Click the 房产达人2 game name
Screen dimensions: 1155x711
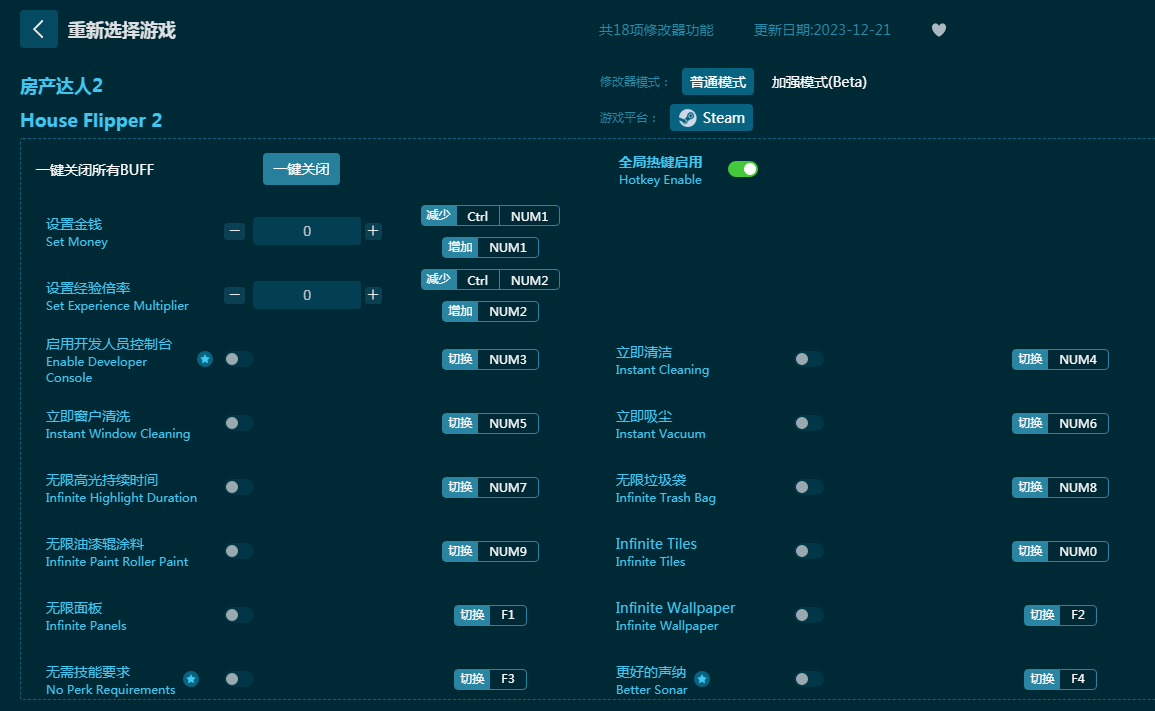[x=61, y=86]
